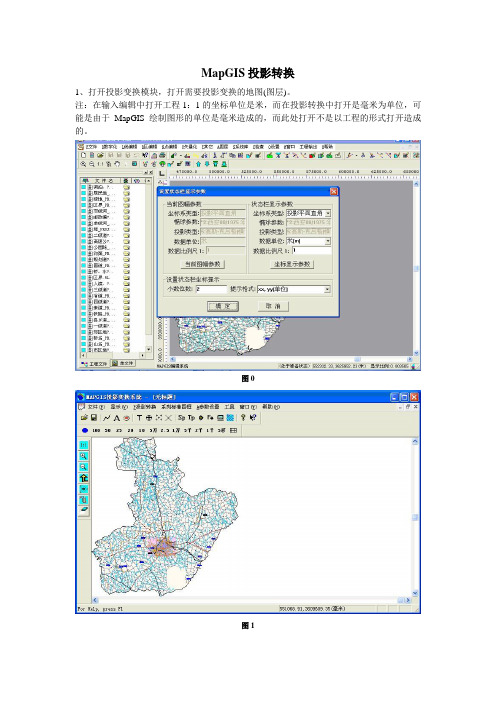Select the hand pan icon in projection side toolbar
496x702 pixels.
(84, 500)
